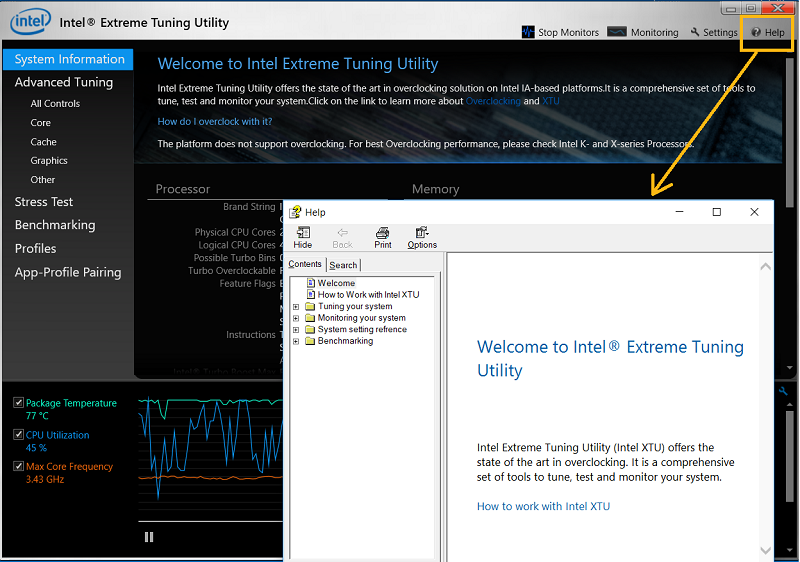Open Advanced Tuning section
800x562 pixels.
tap(64, 82)
